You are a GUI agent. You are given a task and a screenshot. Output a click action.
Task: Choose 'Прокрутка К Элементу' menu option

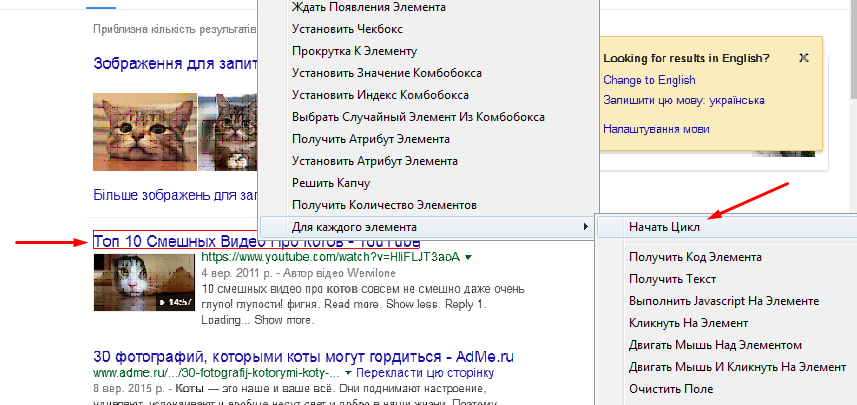354,51
